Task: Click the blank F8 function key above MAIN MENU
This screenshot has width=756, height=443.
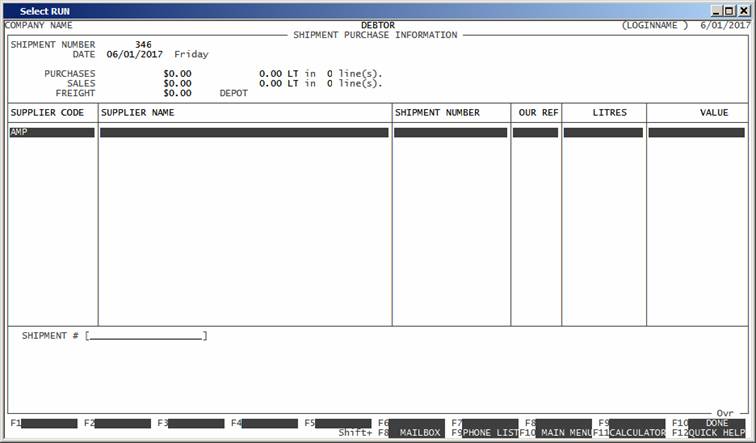Action: (x=564, y=423)
